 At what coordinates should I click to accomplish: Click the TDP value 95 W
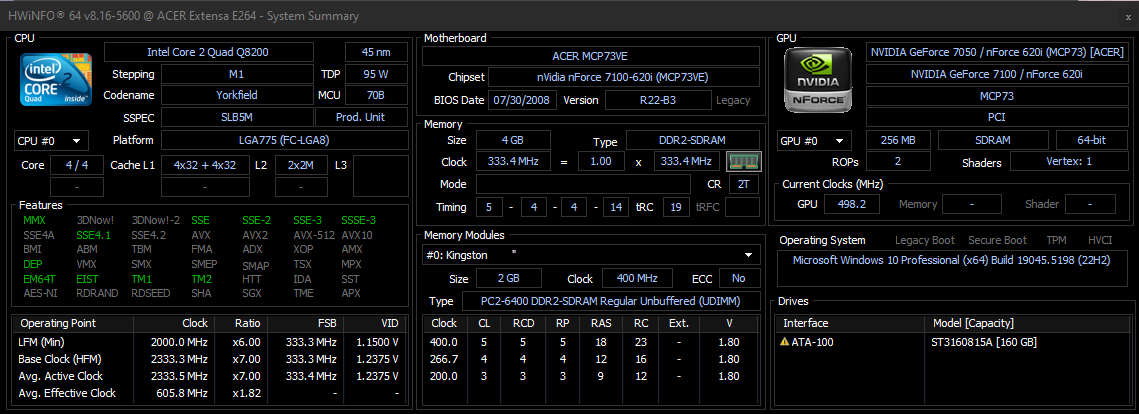376,74
